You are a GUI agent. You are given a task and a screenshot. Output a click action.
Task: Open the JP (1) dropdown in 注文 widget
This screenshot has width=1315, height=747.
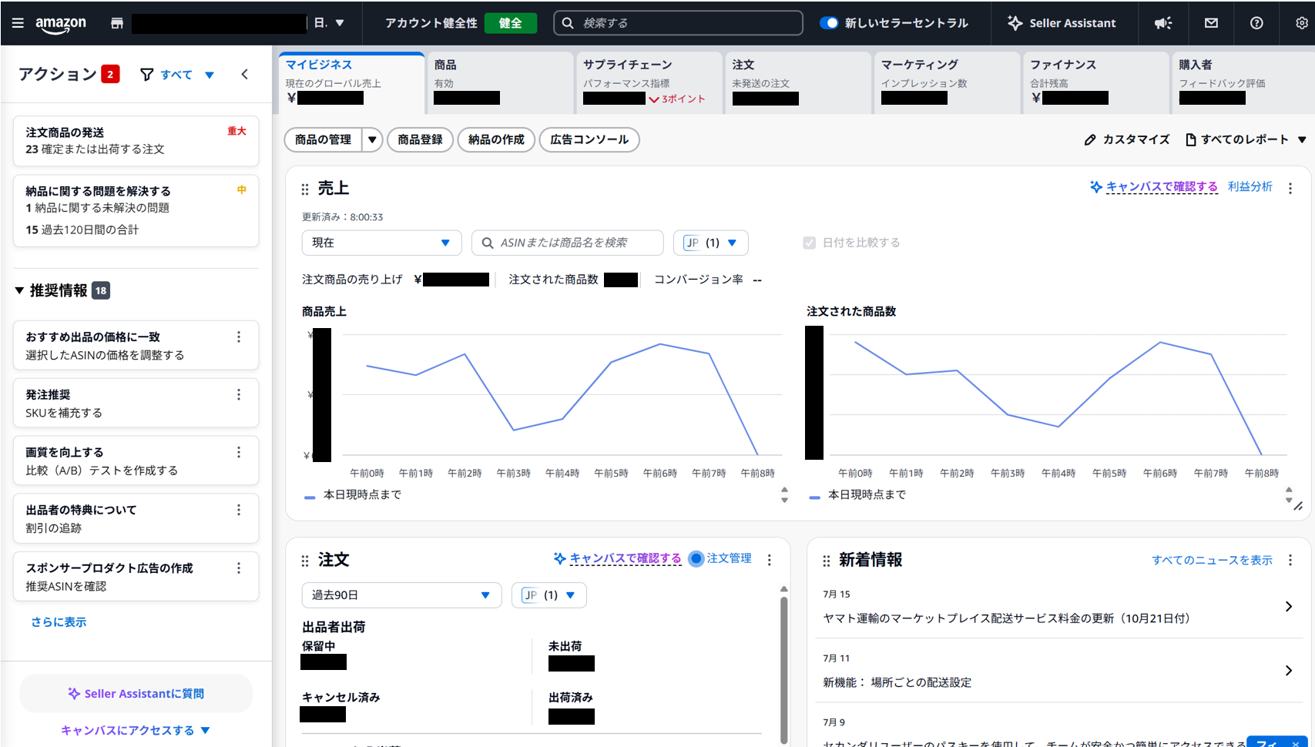tap(549, 595)
